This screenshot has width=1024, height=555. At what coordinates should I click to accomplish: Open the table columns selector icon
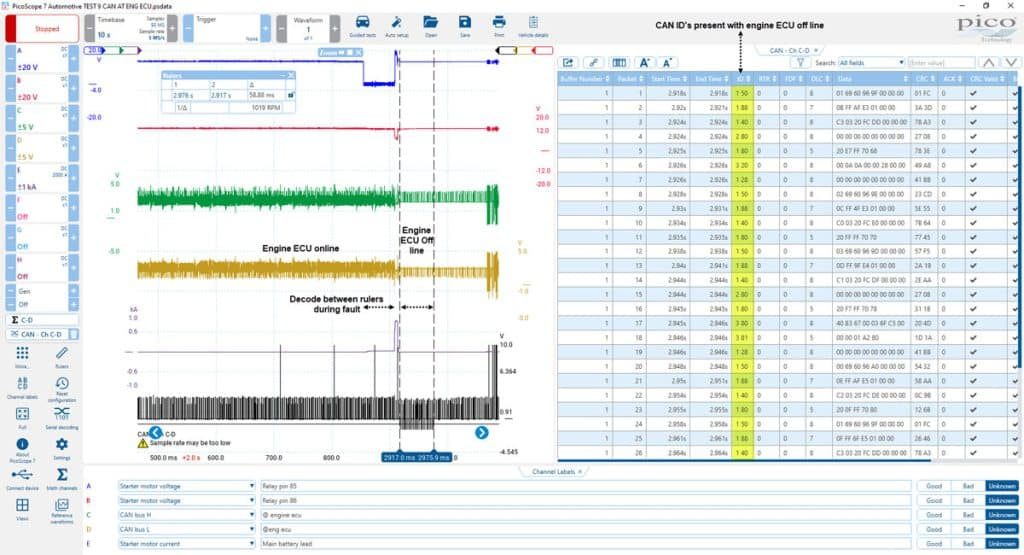pyautogui.click(x=618, y=63)
